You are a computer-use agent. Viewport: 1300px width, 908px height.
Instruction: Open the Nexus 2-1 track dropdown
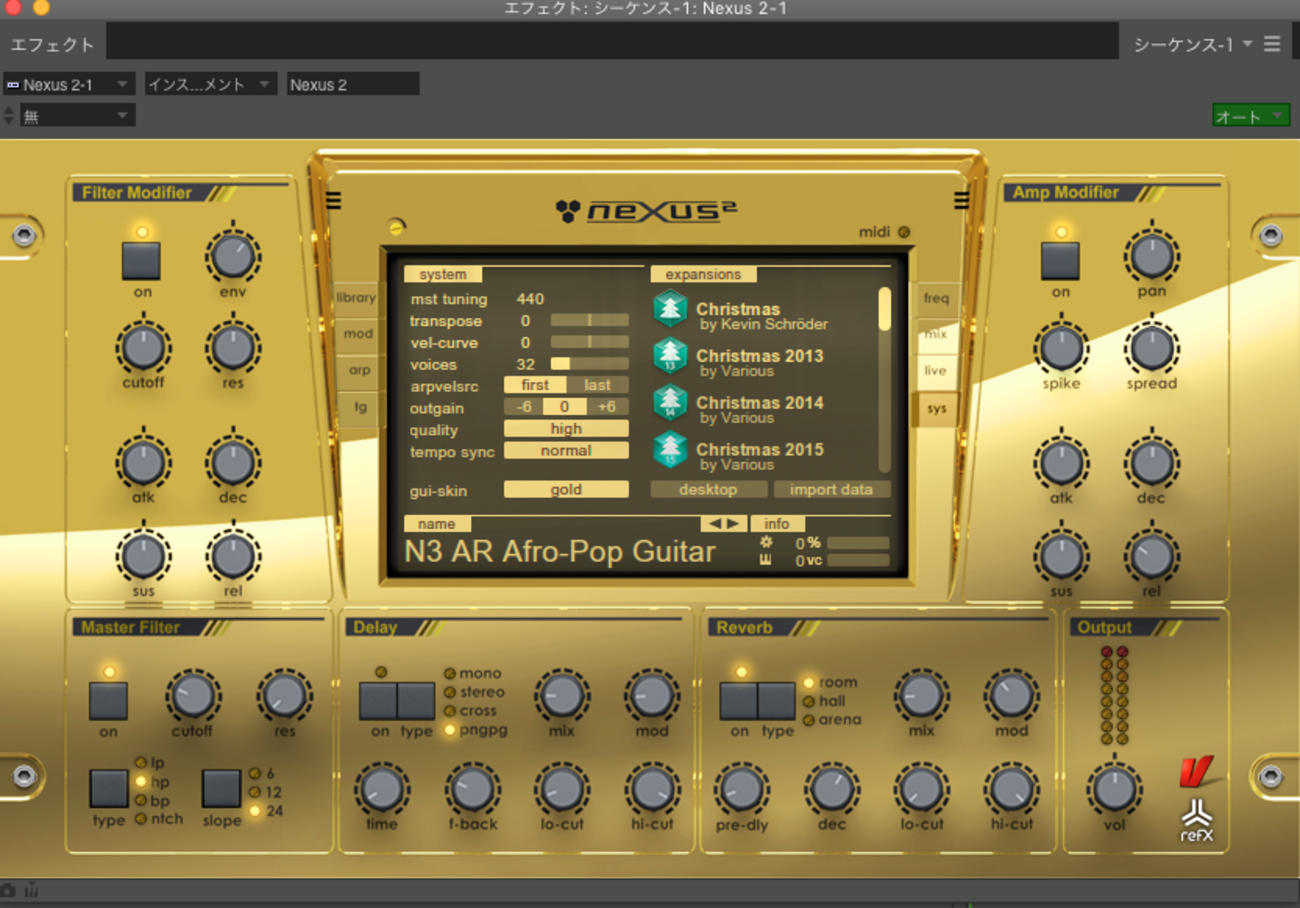pyautogui.click(x=69, y=85)
